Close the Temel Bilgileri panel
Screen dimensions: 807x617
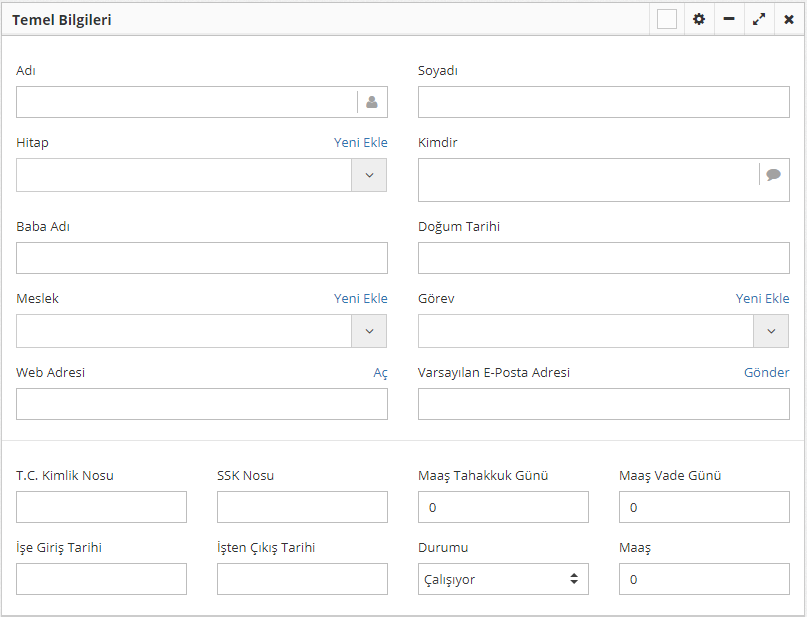(789, 19)
